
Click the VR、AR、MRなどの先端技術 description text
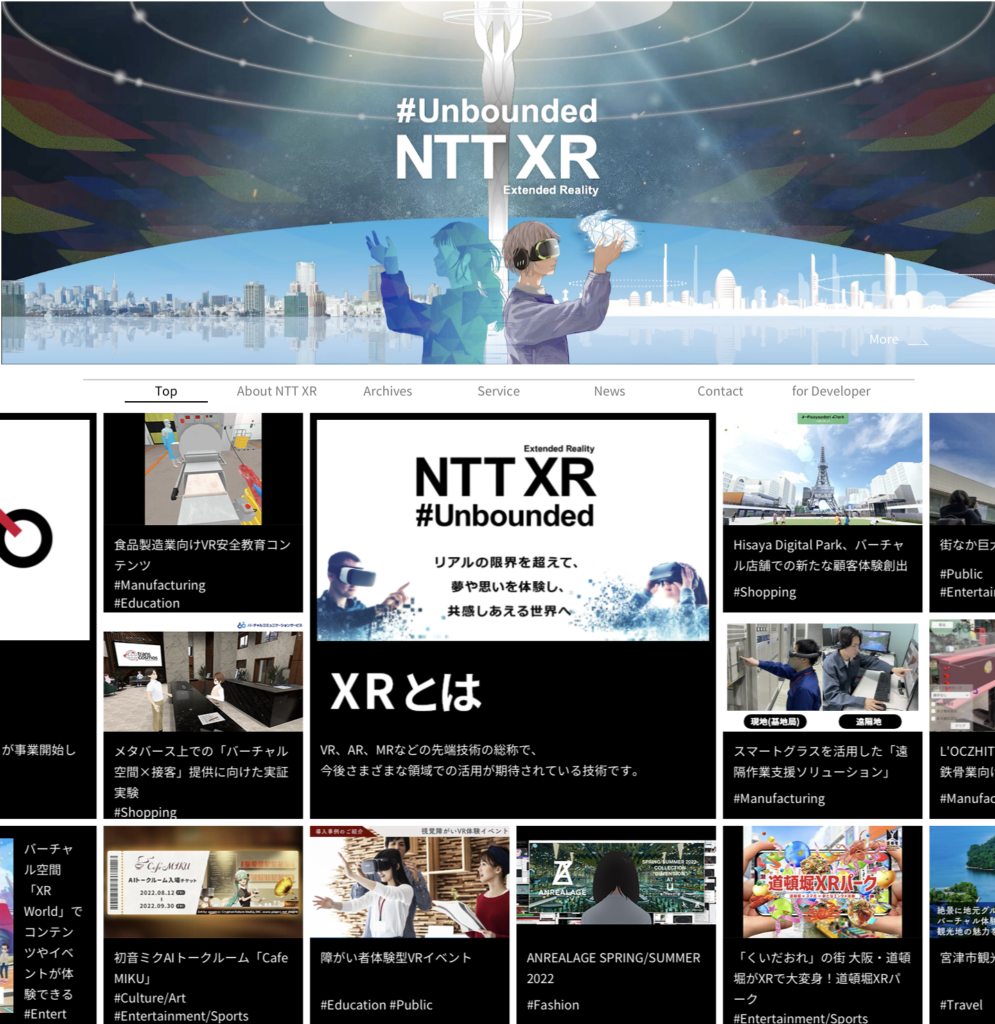click(x=480, y=760)
